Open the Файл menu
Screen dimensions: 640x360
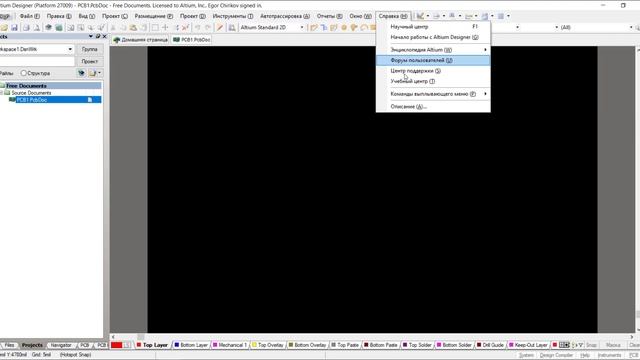point(29,16)
